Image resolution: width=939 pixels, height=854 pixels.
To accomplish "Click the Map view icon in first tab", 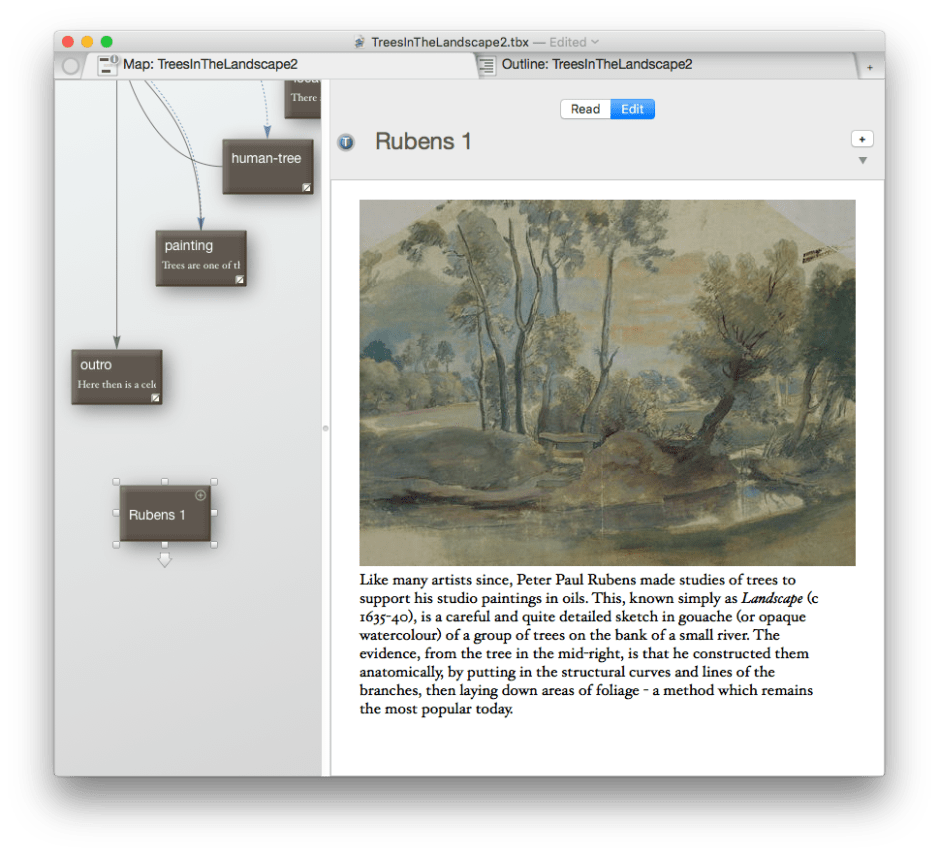I will click(108, 65).
